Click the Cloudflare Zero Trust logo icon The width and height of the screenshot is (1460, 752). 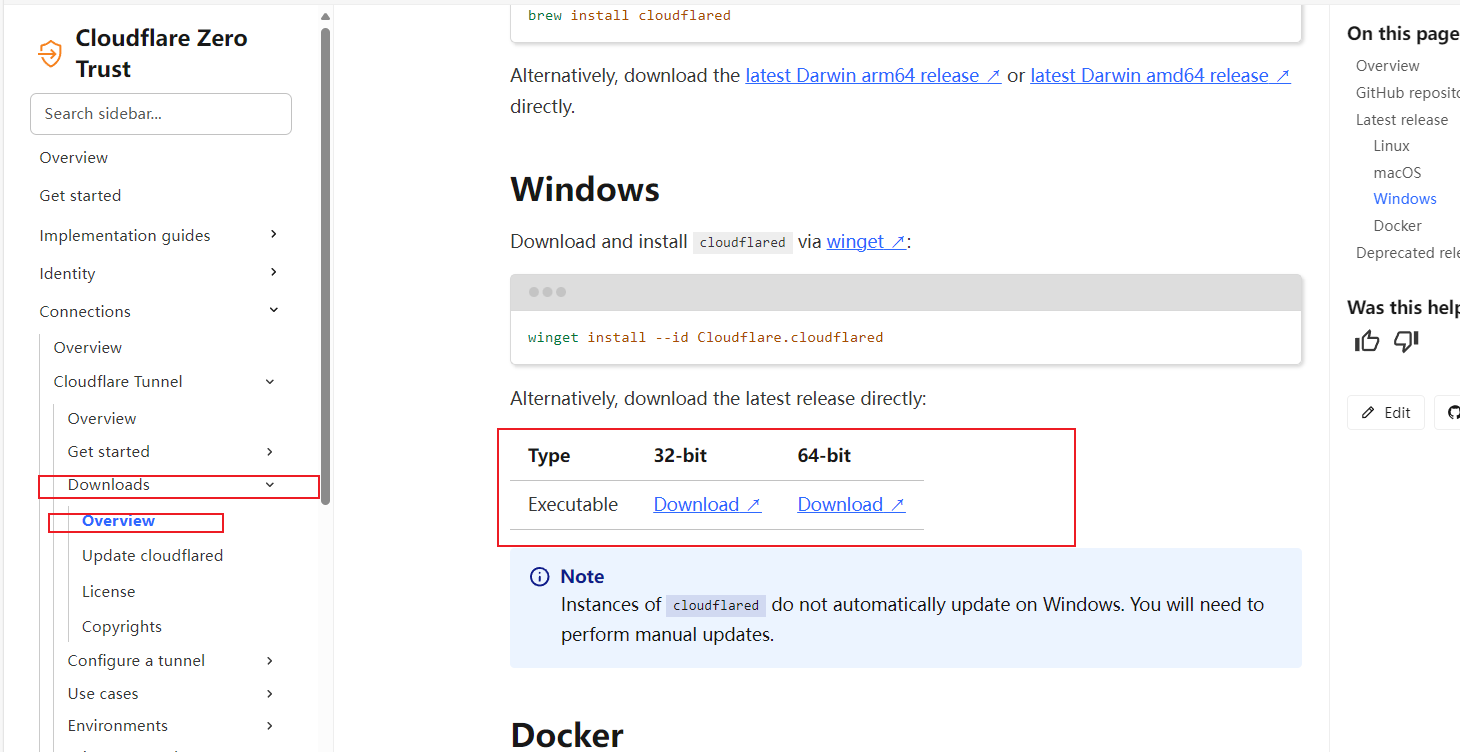tap(49, 54)
